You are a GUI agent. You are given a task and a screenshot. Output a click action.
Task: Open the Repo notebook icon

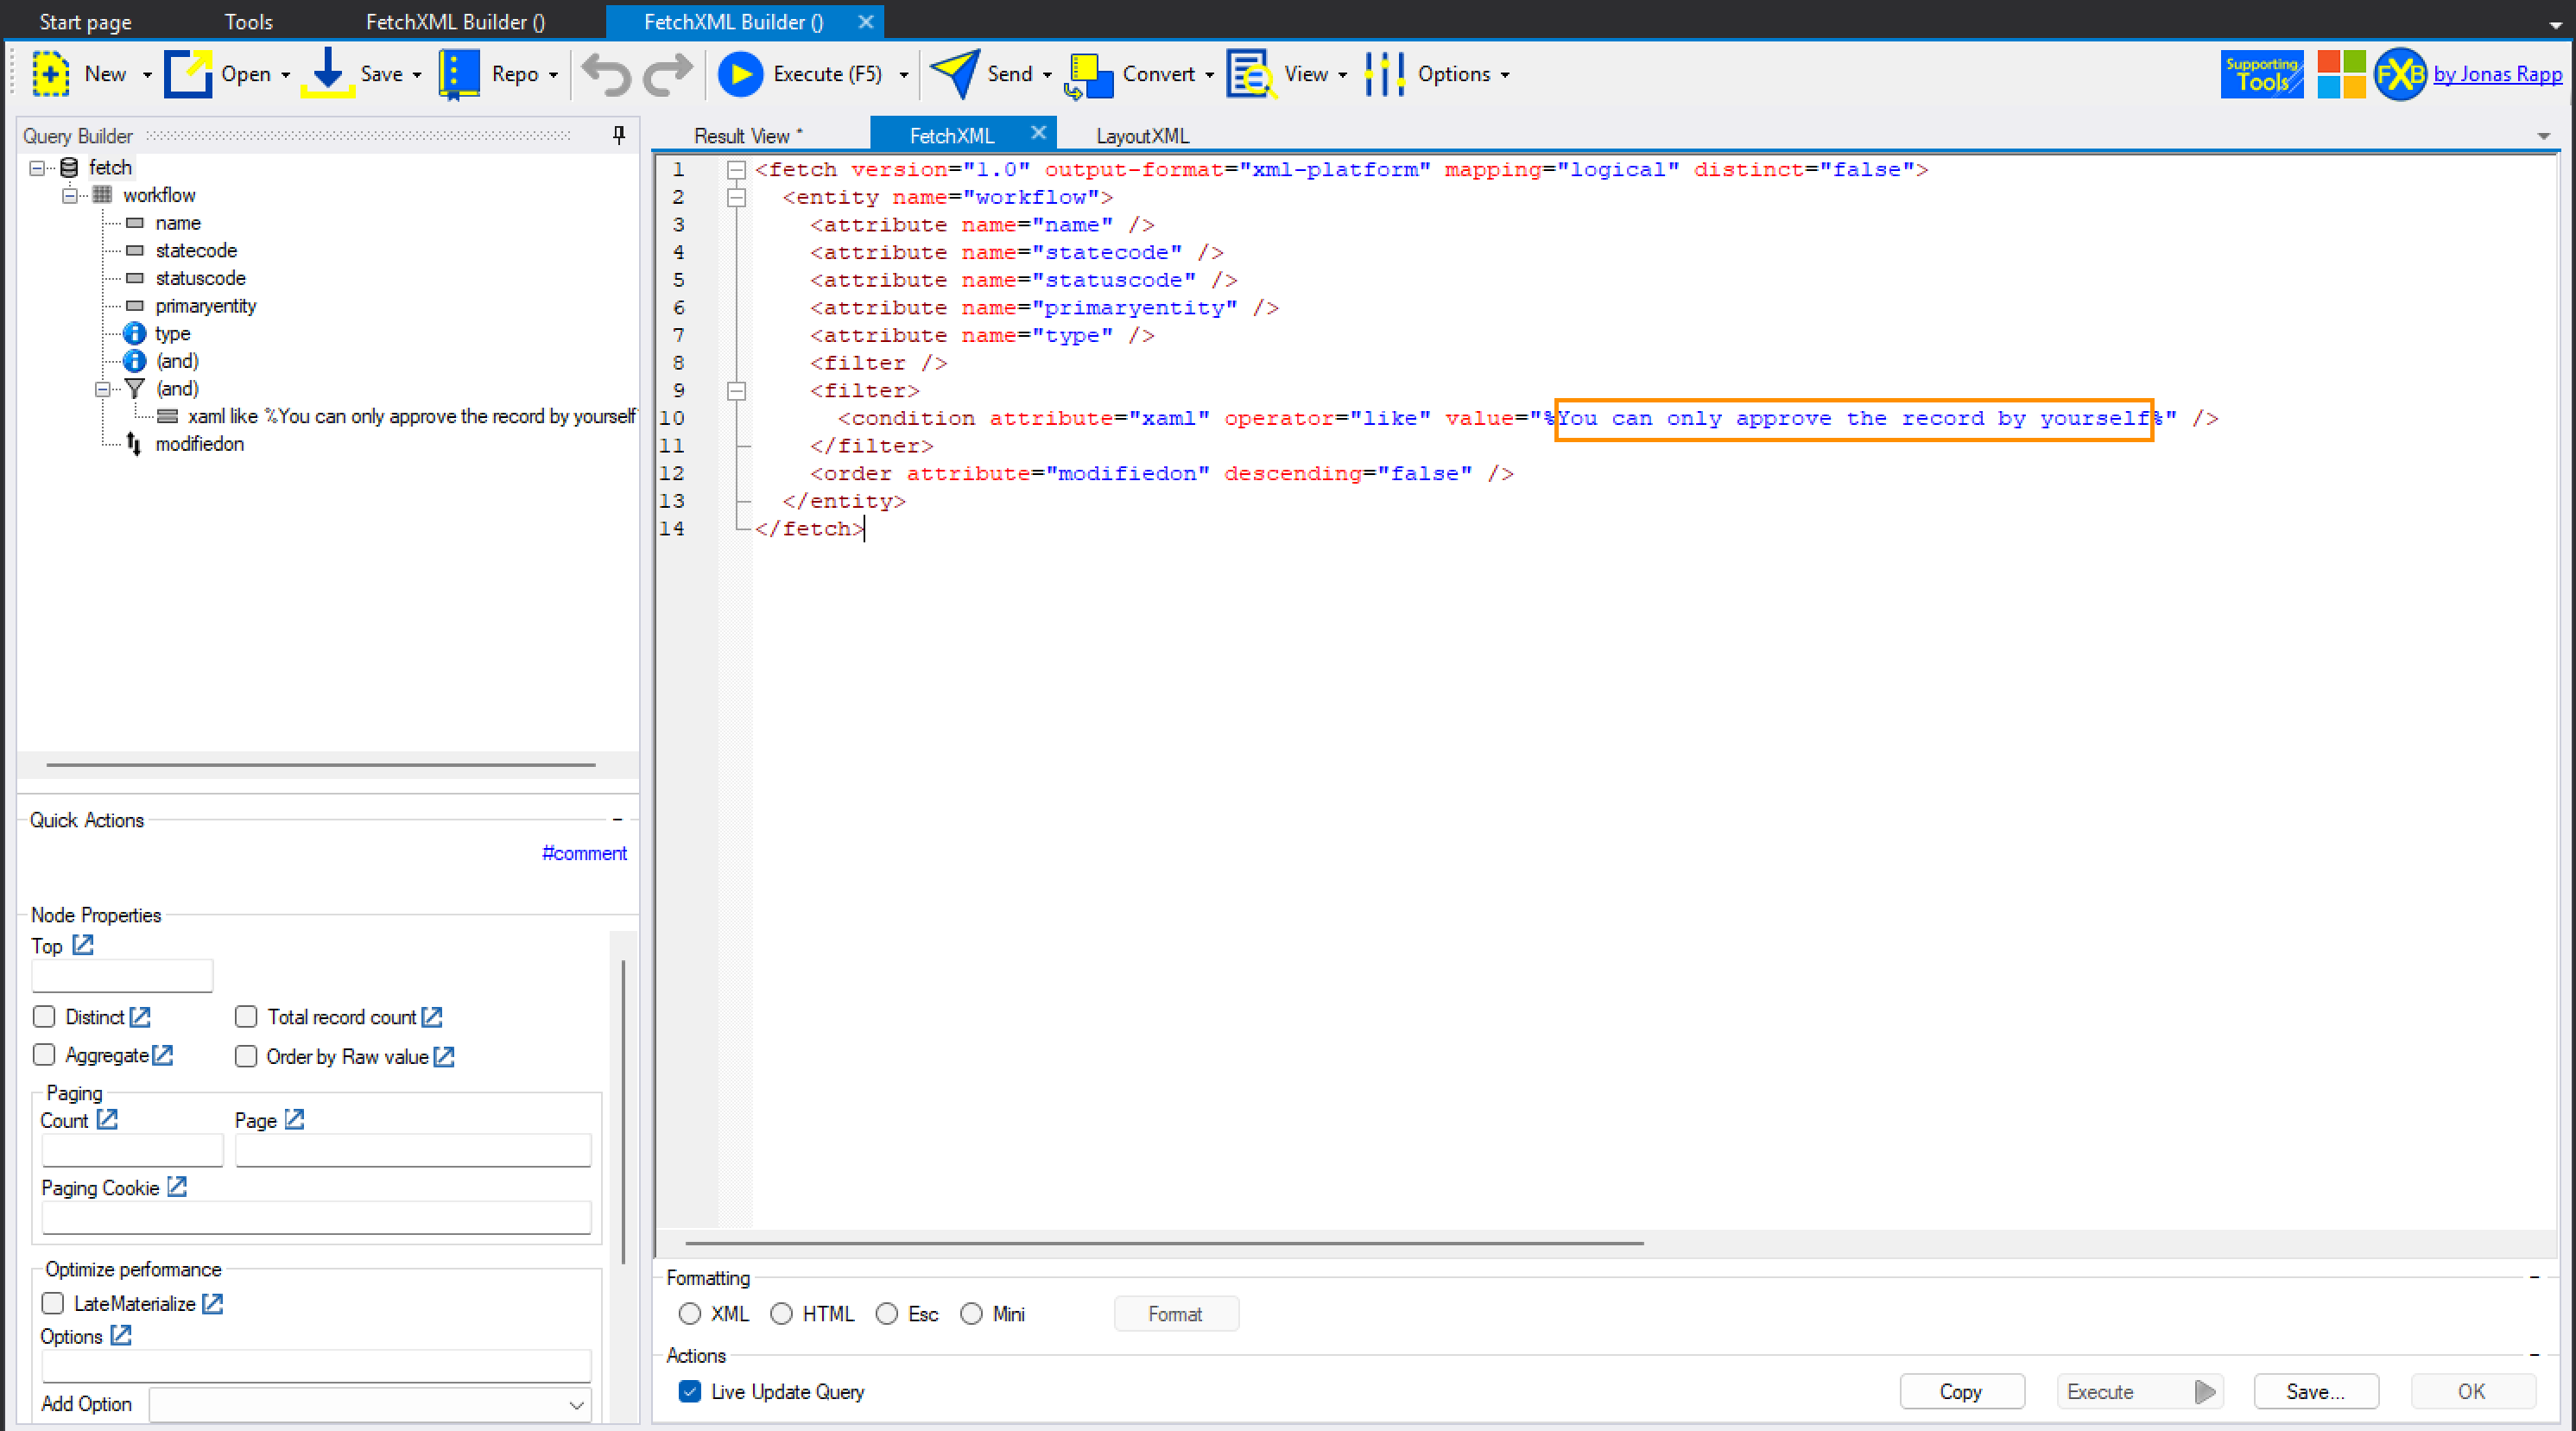459,74
